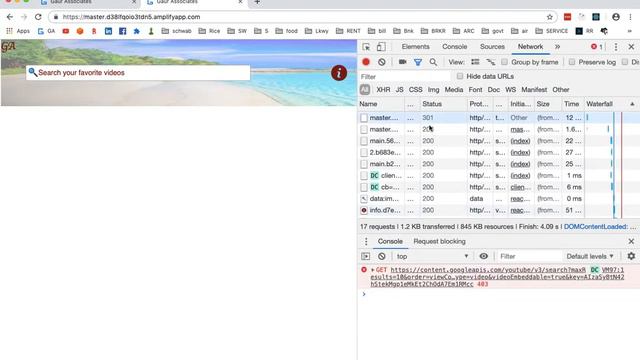This screenshot has width=640, height=360.
Task: Open the console context top dropdown
Action: [x=432, y=256]
